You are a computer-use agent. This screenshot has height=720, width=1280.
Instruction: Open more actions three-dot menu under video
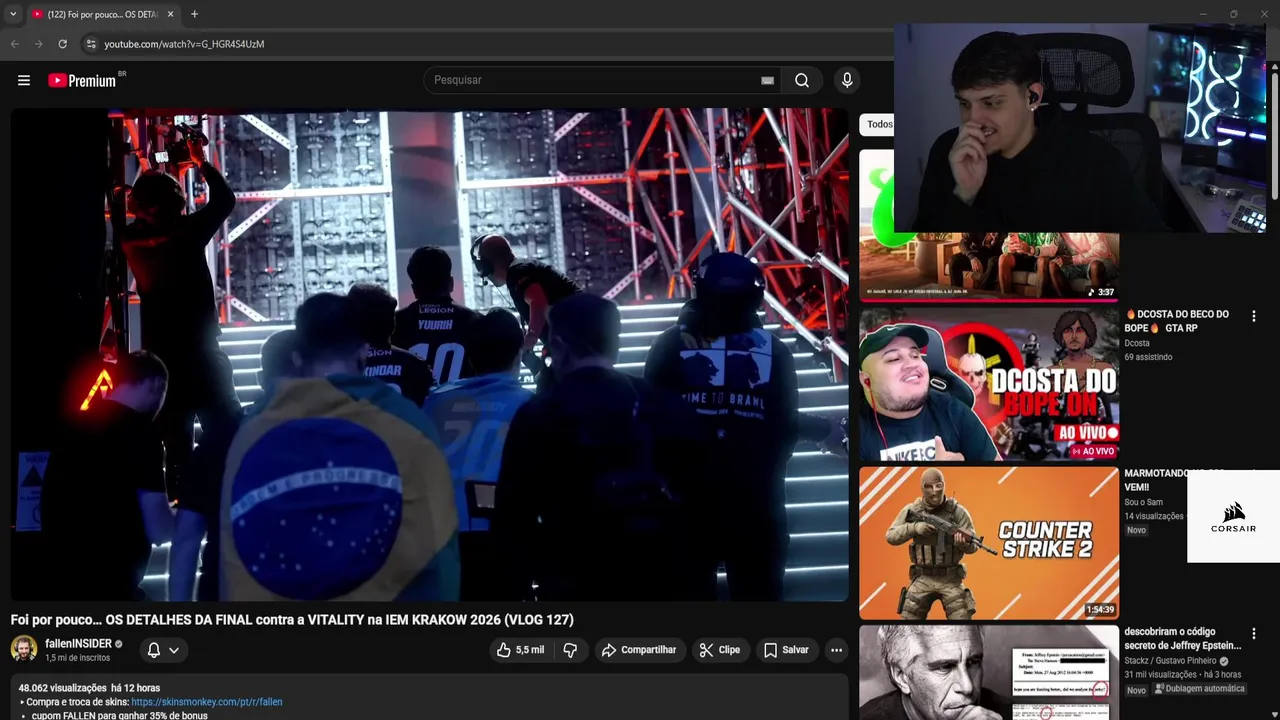click(836, 650)
